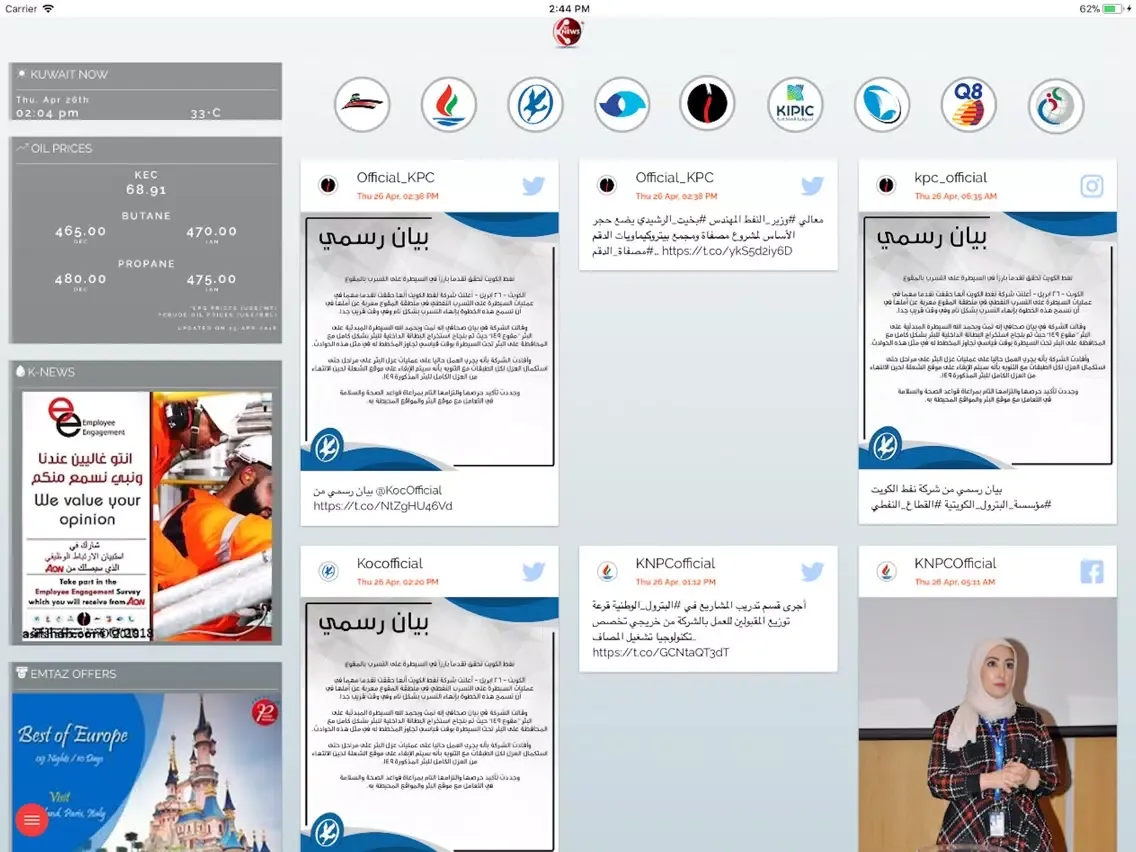Image resolution: width=1136 pixels, height=852 pixels.
Task: Tap the Facebook icon on KNPCOfficial post
Action: (x=1092, y=572)
